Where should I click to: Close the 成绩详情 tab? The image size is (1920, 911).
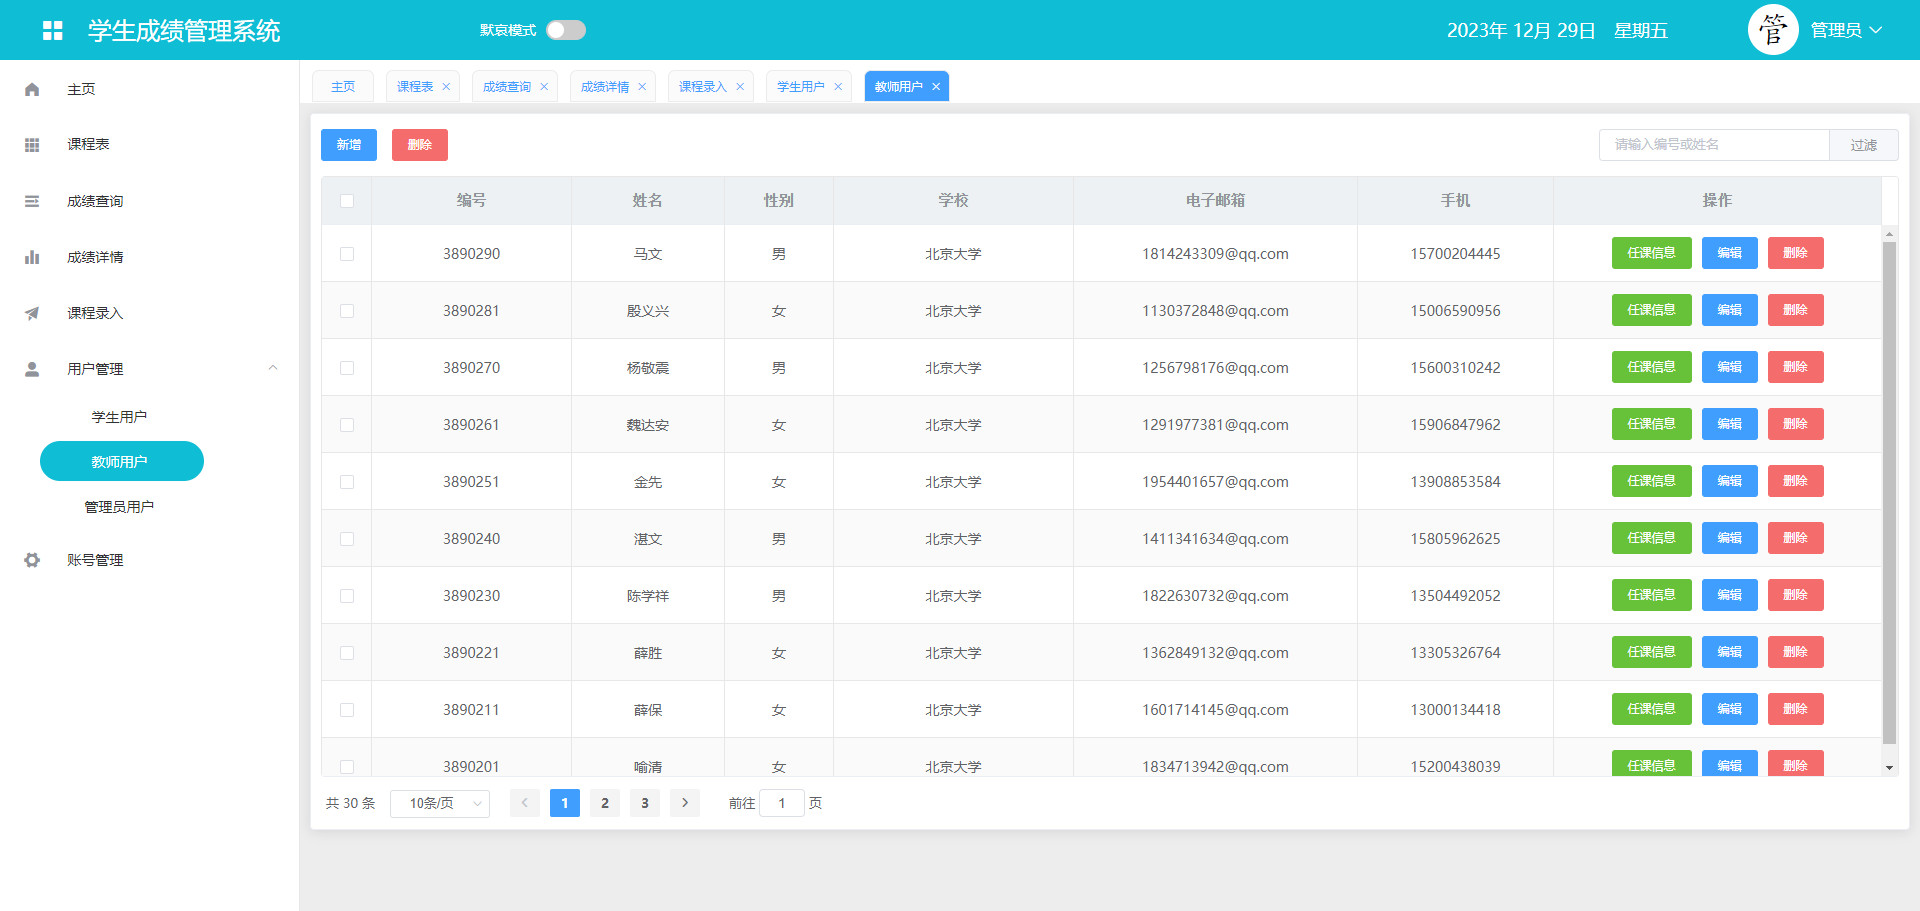point(642,87)
